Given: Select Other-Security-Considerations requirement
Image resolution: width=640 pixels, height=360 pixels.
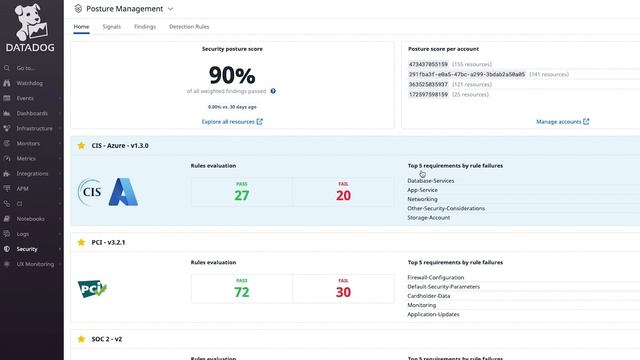Looking at the screenshot, I should (446, 208).
